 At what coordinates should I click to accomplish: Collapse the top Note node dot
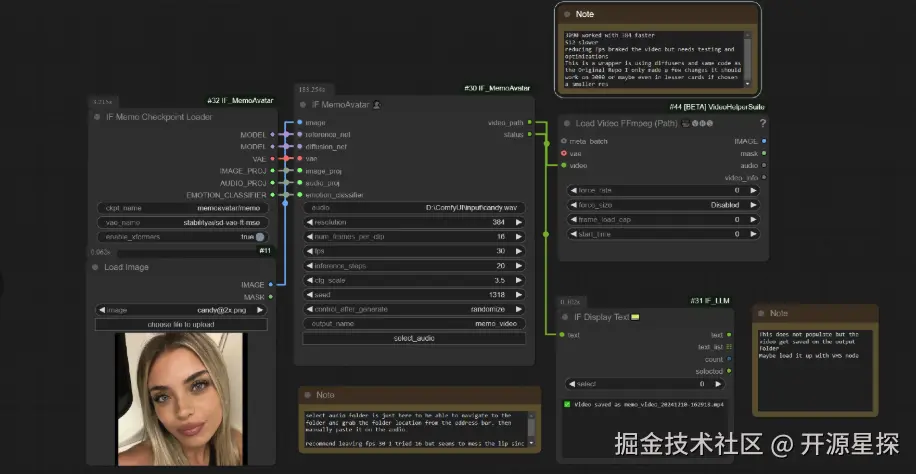[567, 14]
